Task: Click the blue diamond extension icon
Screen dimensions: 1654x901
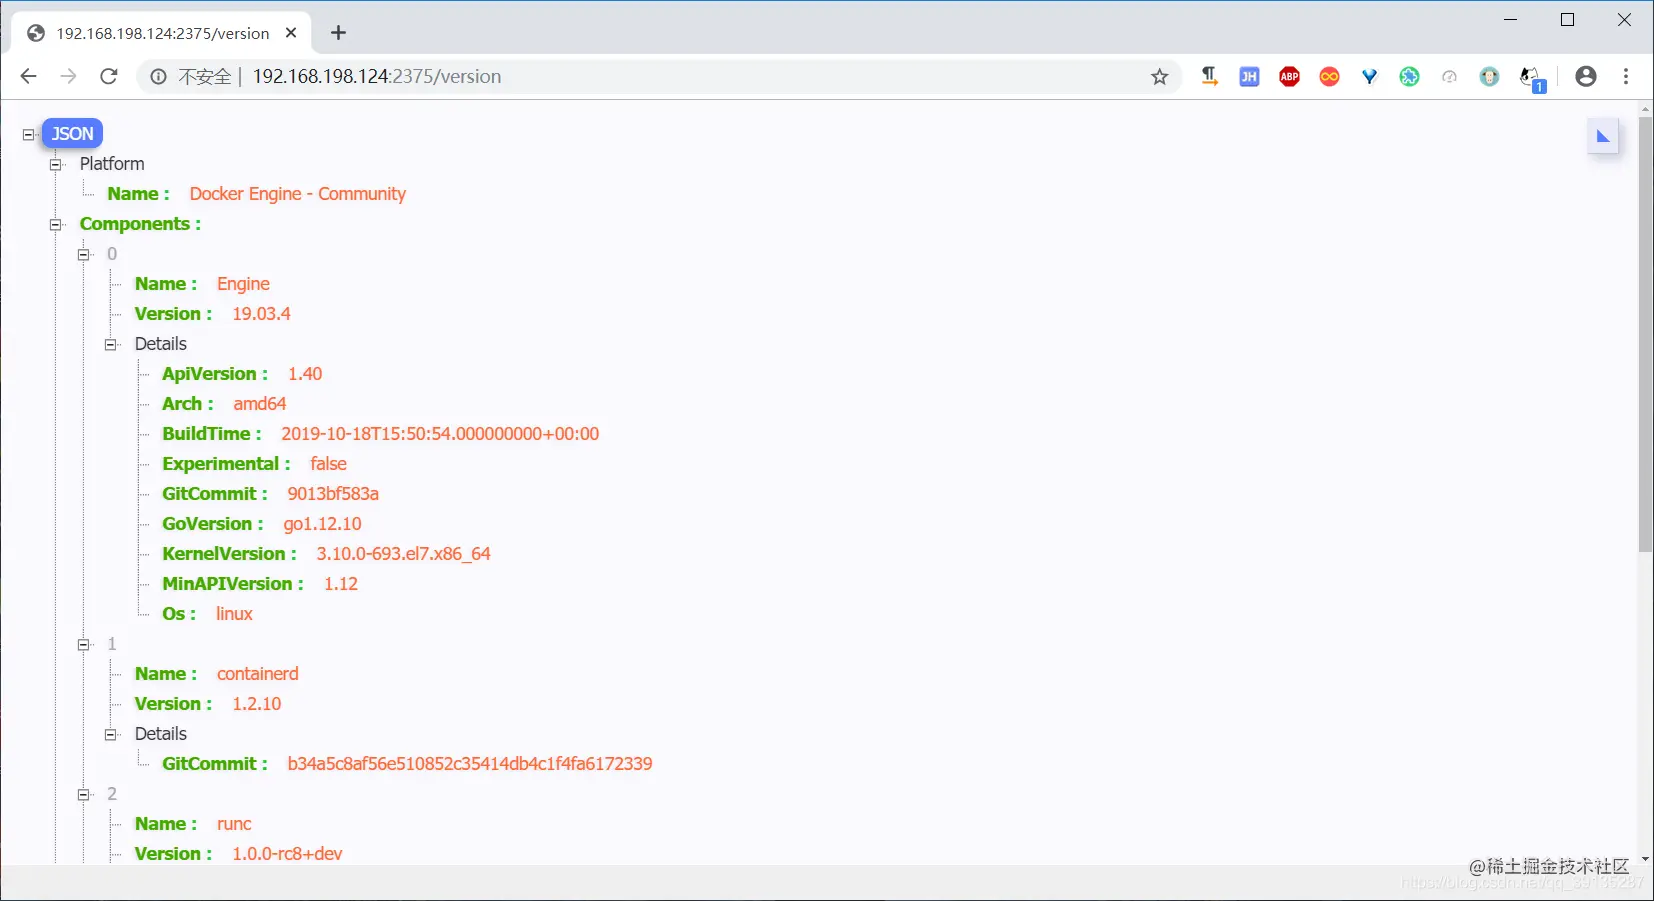Action: 1369,77
